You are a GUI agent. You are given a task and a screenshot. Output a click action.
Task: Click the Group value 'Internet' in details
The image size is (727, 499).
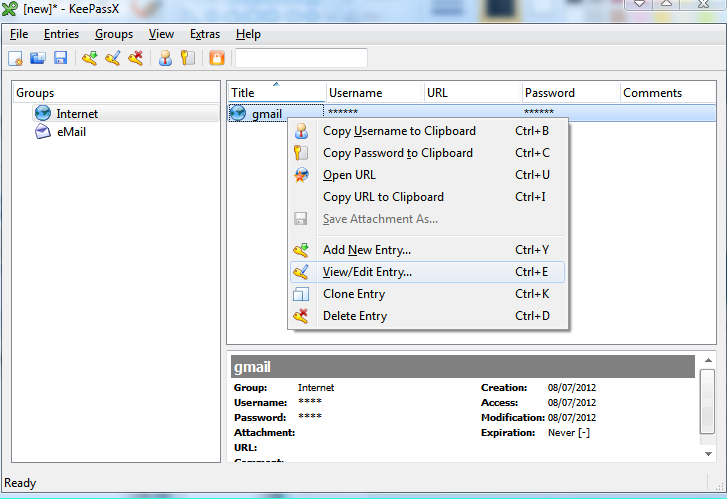tap(316, 388)
